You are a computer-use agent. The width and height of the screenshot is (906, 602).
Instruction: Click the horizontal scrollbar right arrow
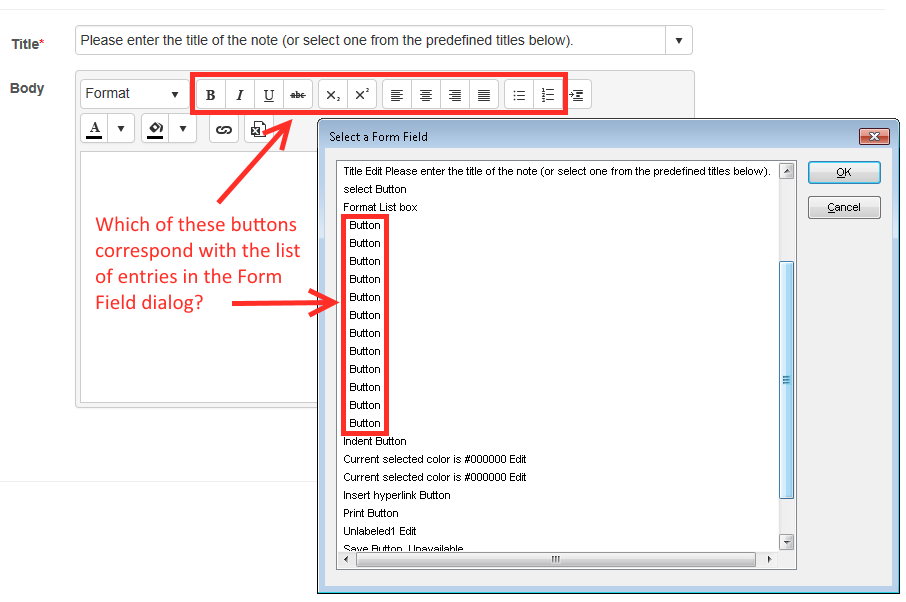point(769,559)
